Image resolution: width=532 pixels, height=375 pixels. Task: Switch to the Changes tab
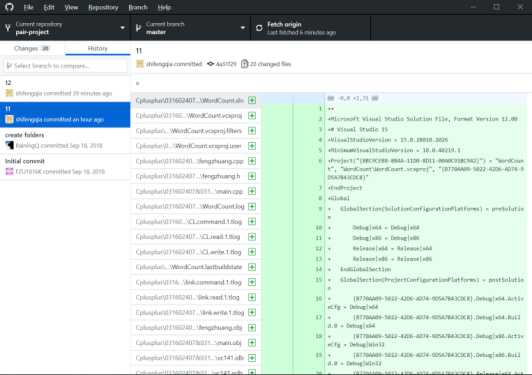pyautogui.click(x=32, y=48)
